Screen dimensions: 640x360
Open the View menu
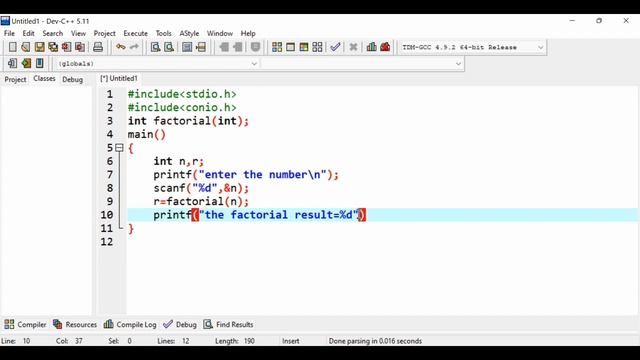78,33
